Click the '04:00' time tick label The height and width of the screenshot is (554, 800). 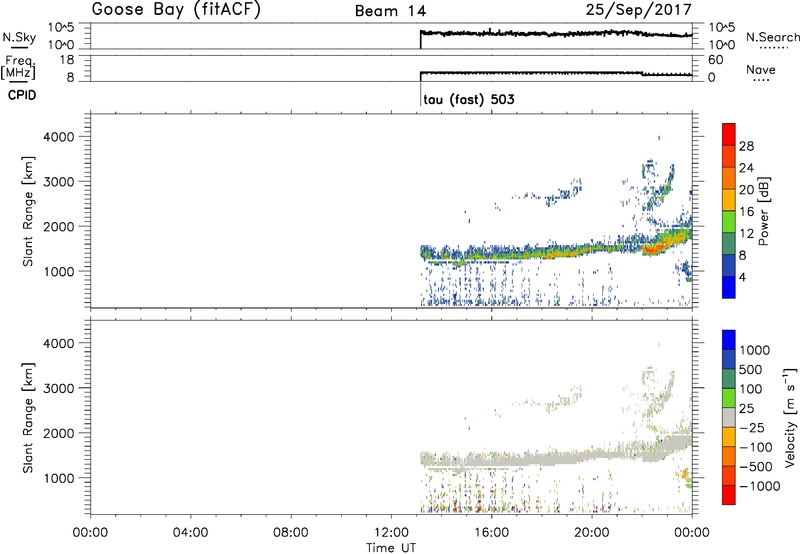(191, 533)
